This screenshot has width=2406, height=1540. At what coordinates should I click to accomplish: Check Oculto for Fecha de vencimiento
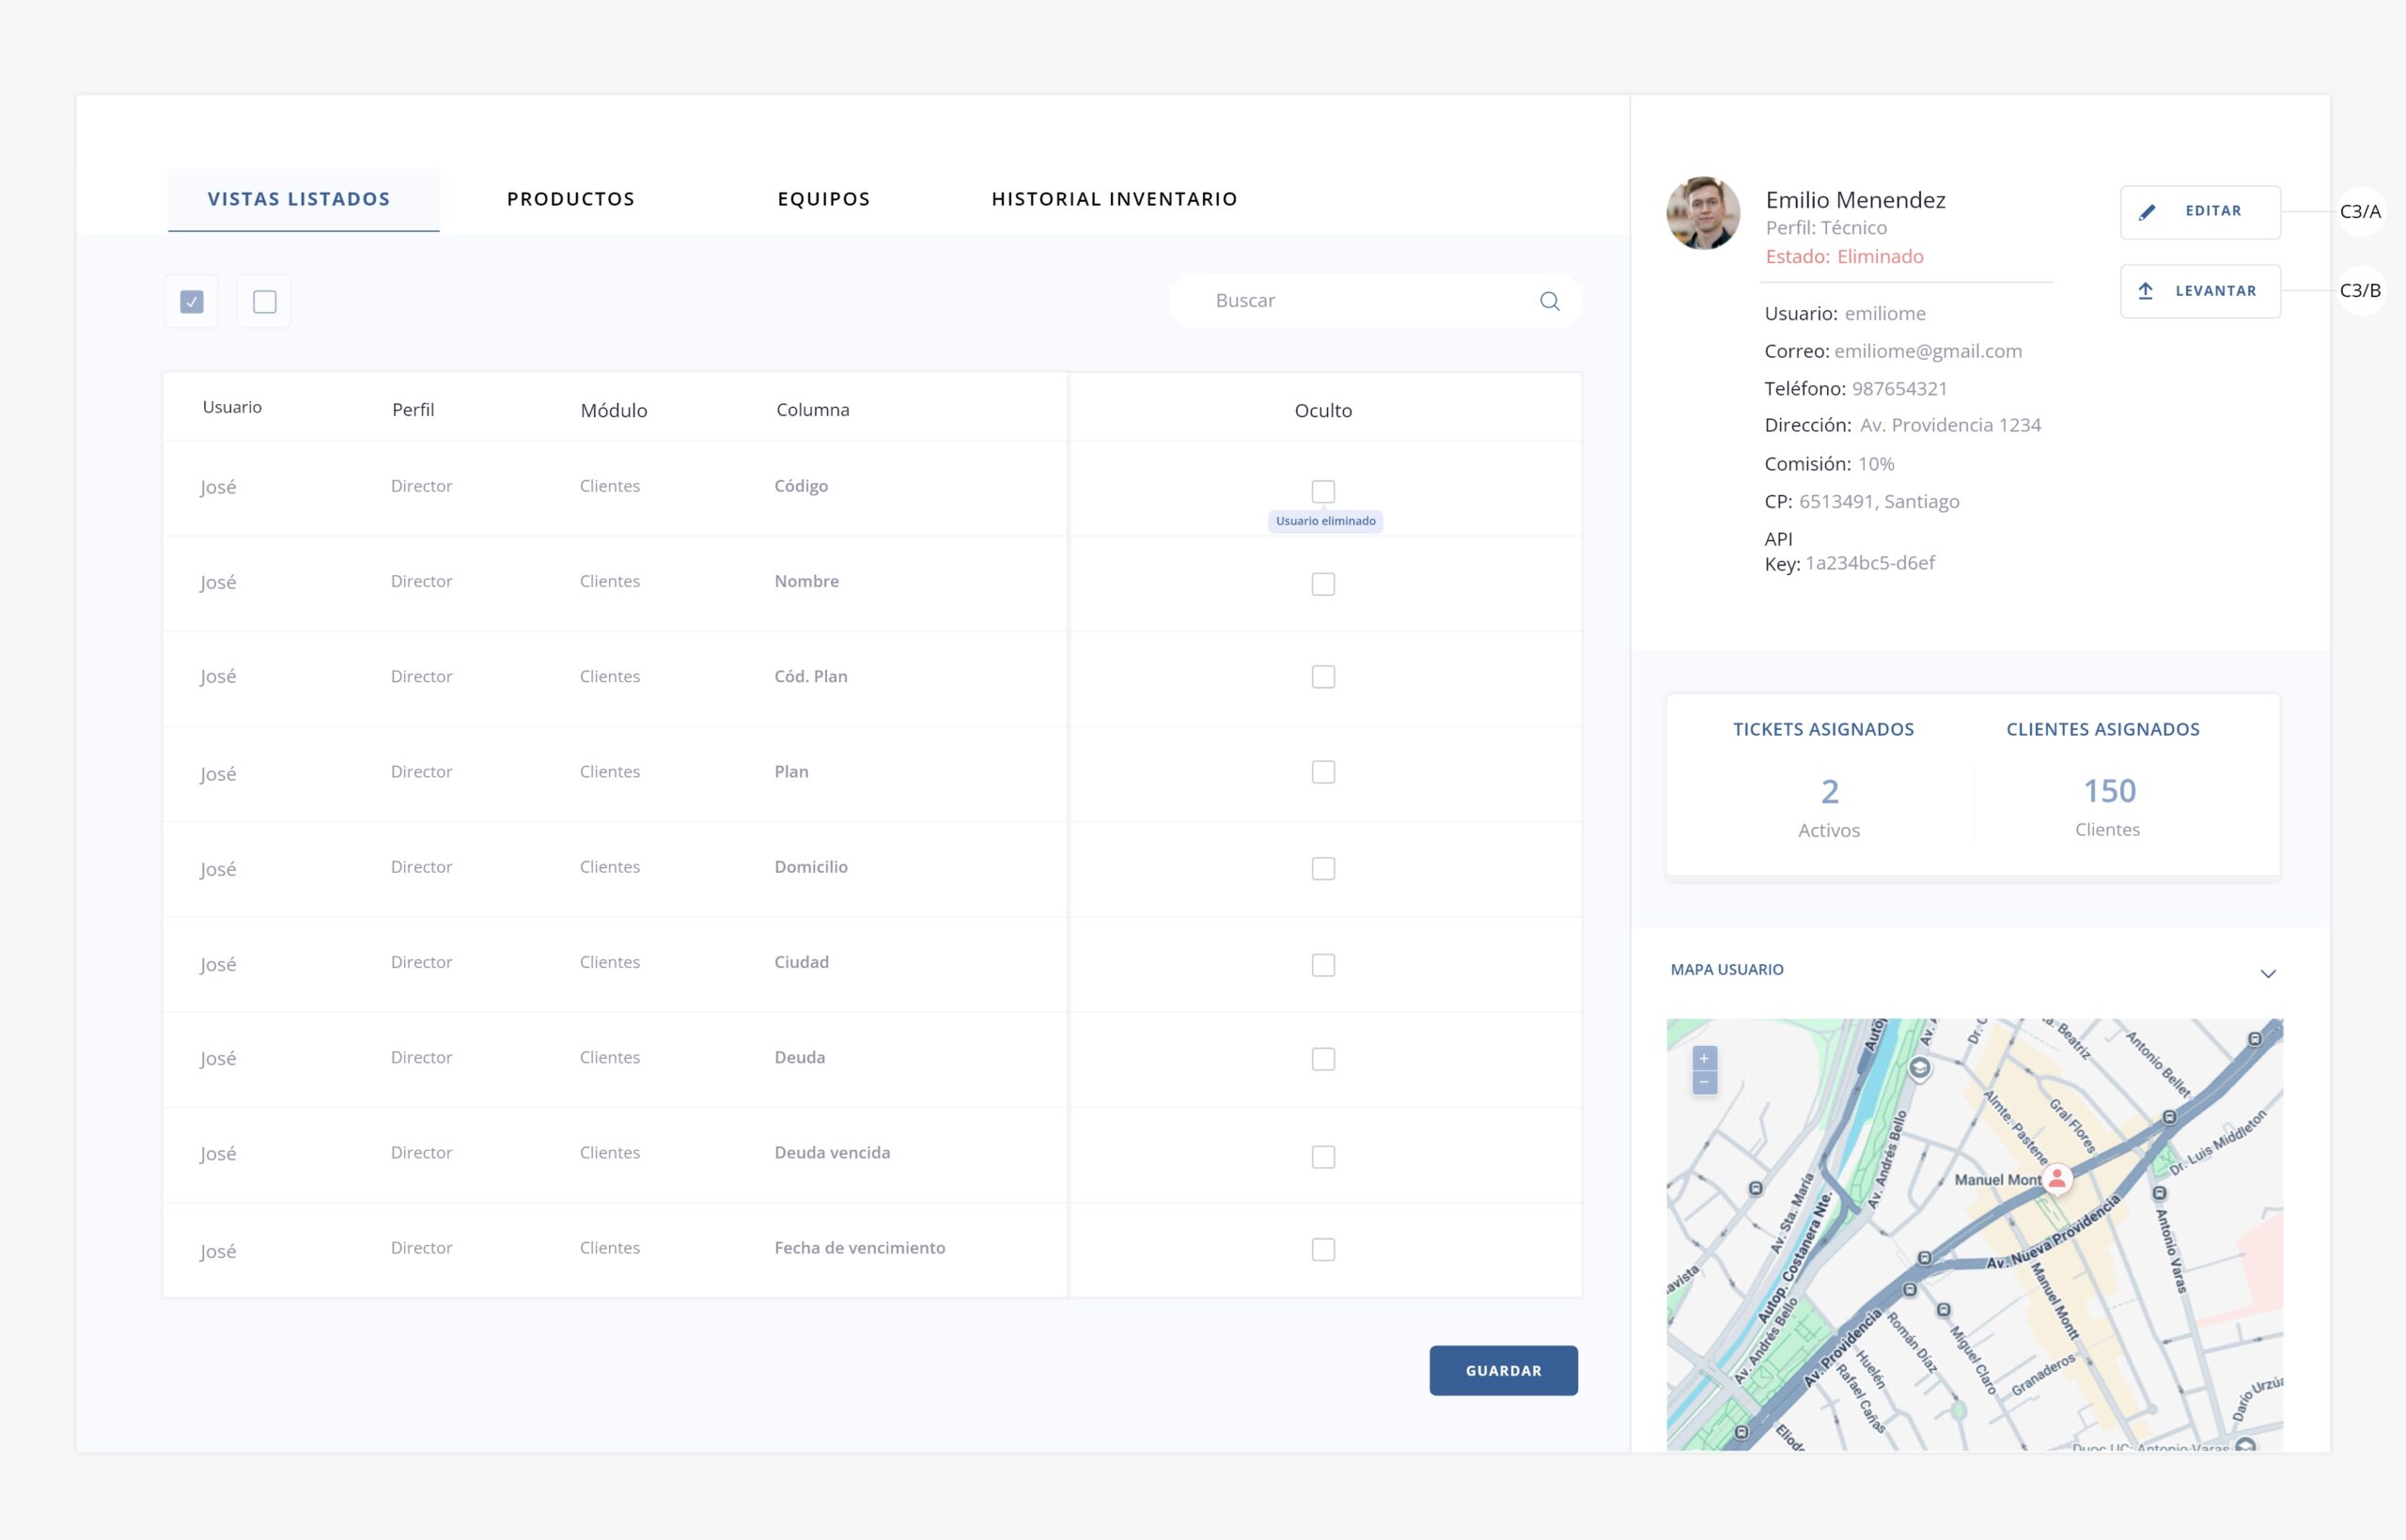coord(1322,1249)
